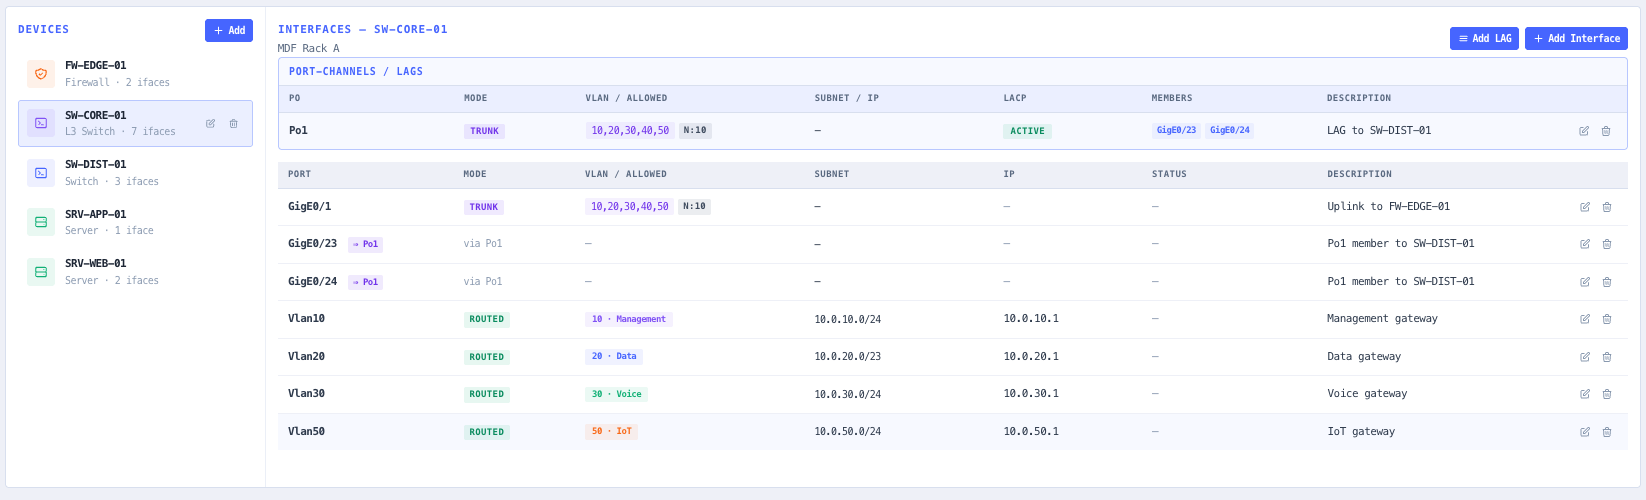The height and width of the screenshot is (500, 1646).
Task: Click the SW-DIST-01 switch icon
Action: click(x=41, y=172)
